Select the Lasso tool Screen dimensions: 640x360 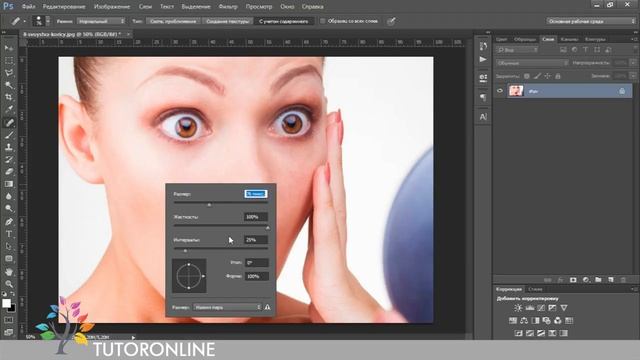(9, 73)
